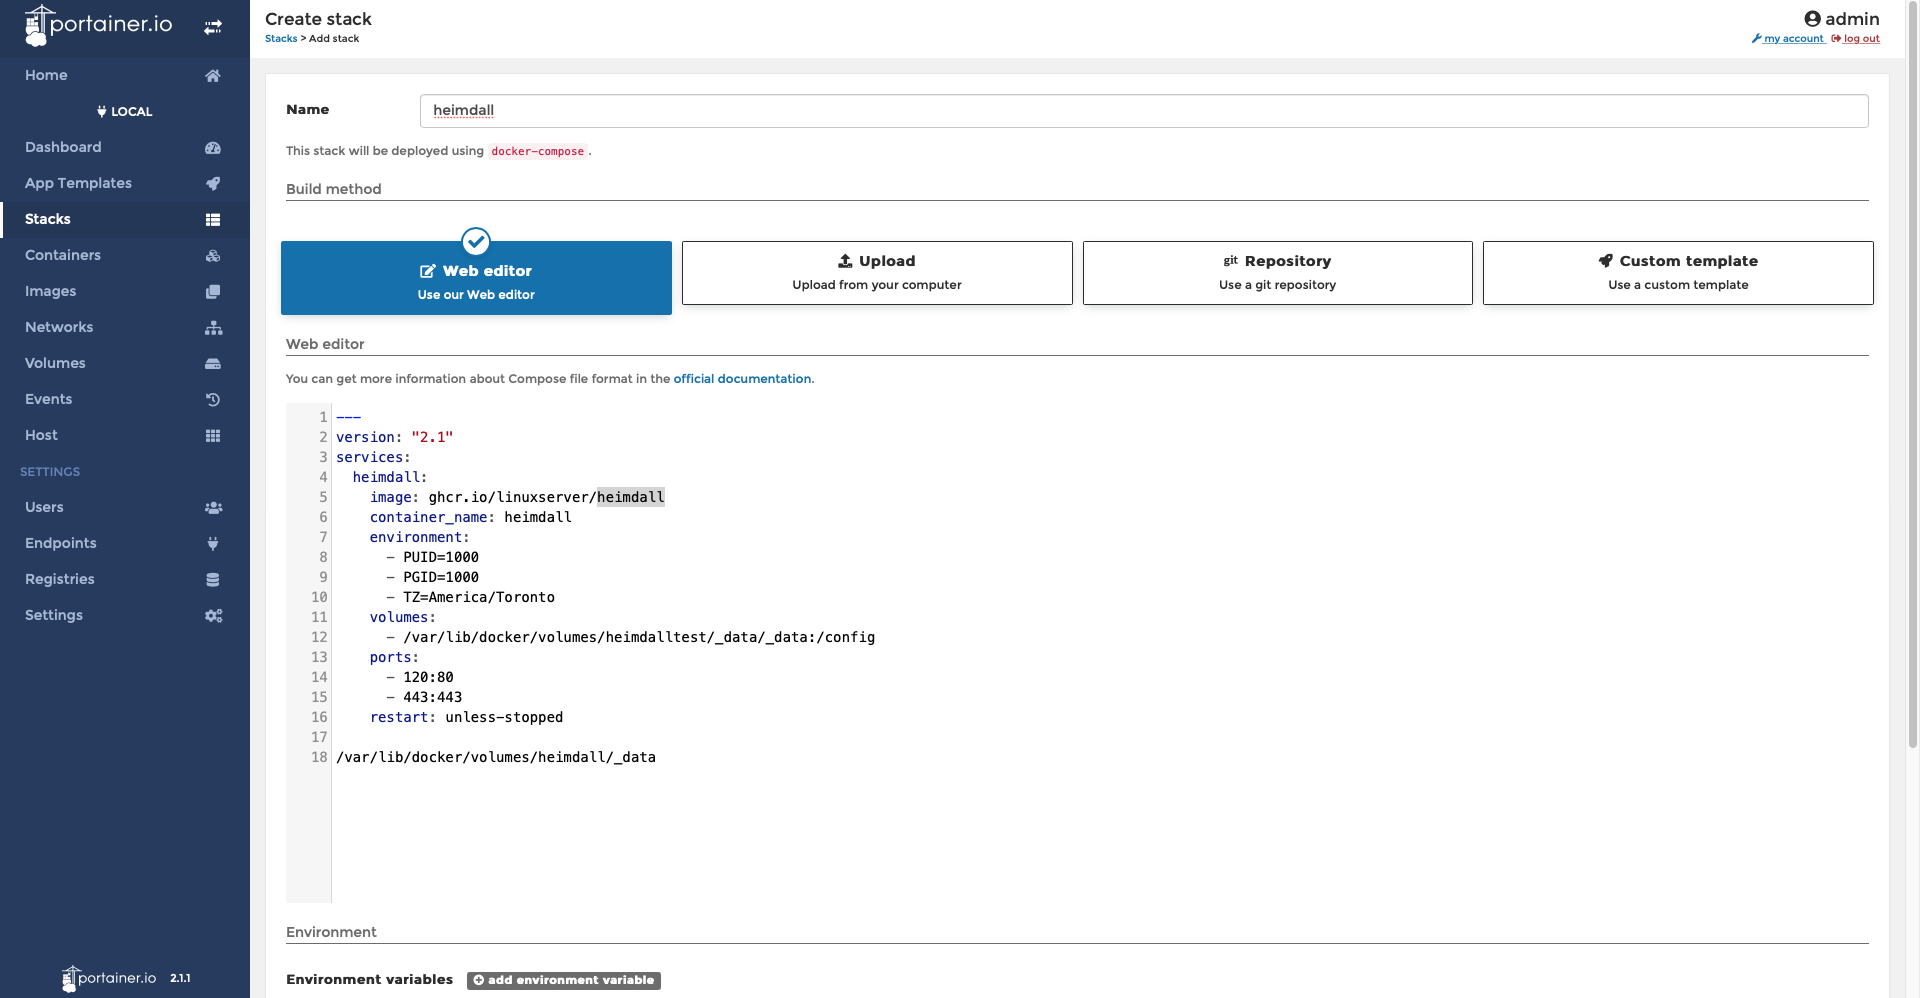Open the official documentation link
This screenshot has width=1920, height=998.
(x=742, y=379)
